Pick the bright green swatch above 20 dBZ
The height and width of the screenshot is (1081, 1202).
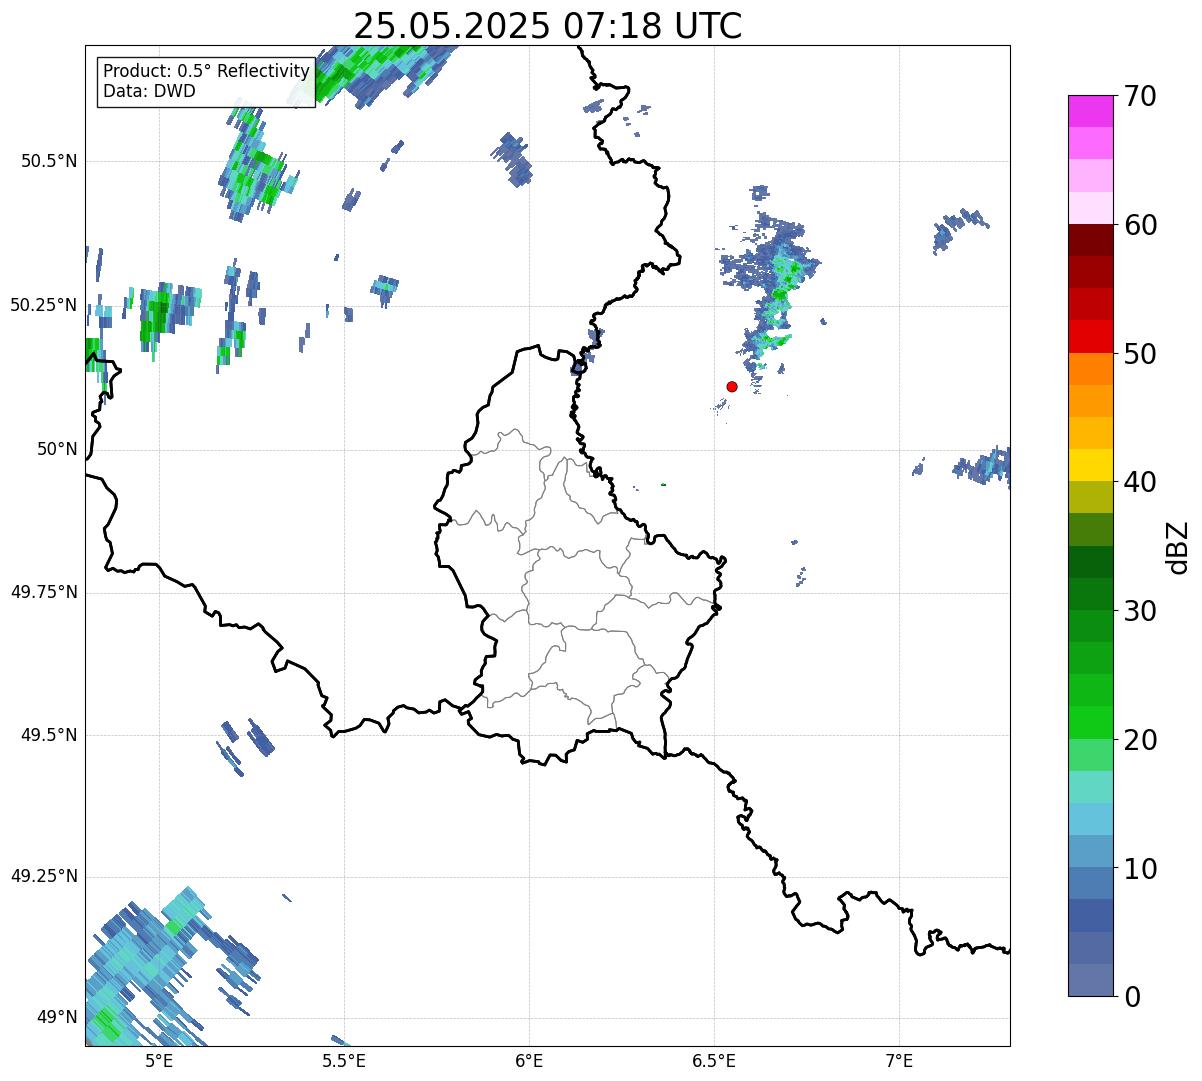(1091, 722)
